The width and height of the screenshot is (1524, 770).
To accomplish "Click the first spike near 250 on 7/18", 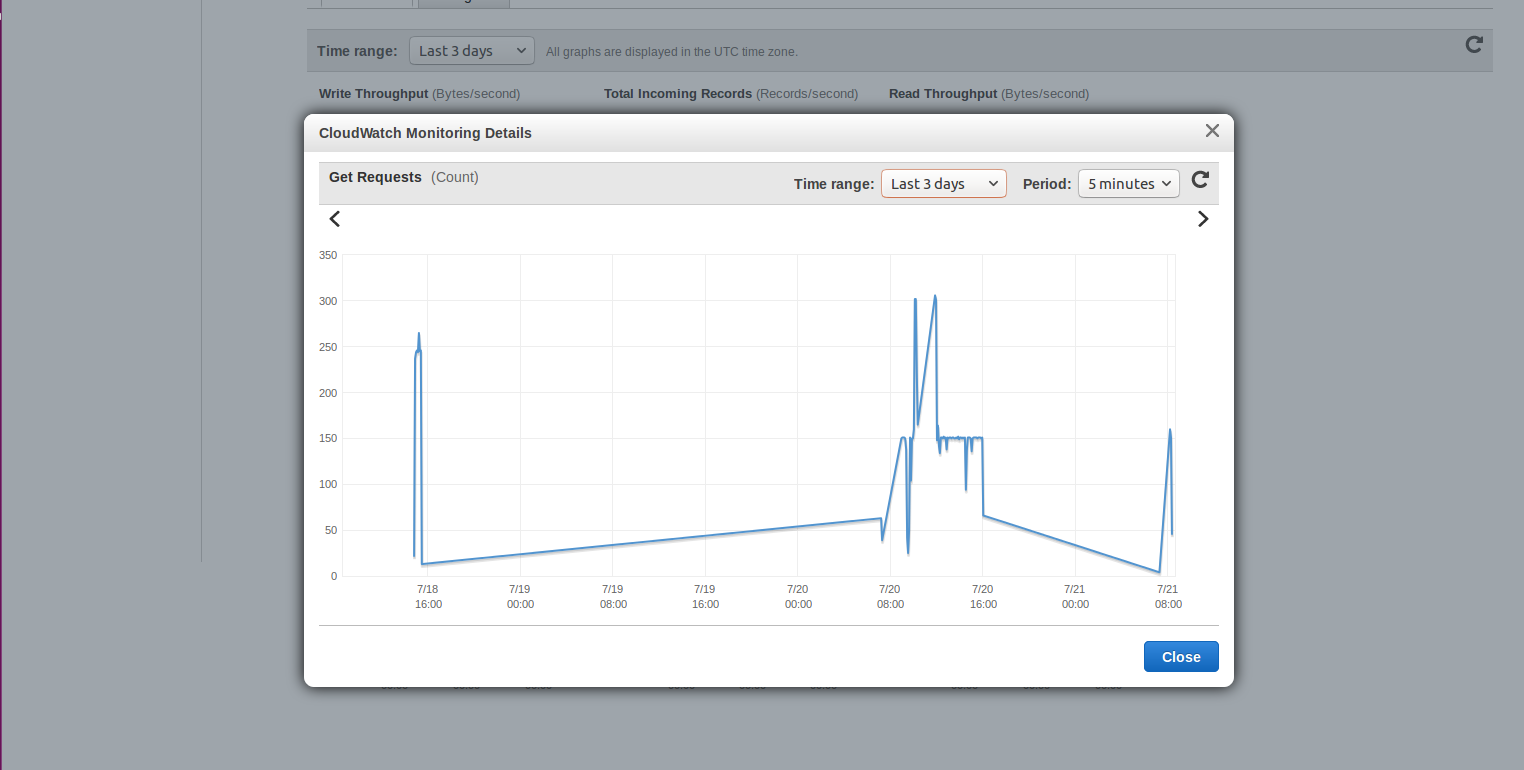I will tap(418, 336).
